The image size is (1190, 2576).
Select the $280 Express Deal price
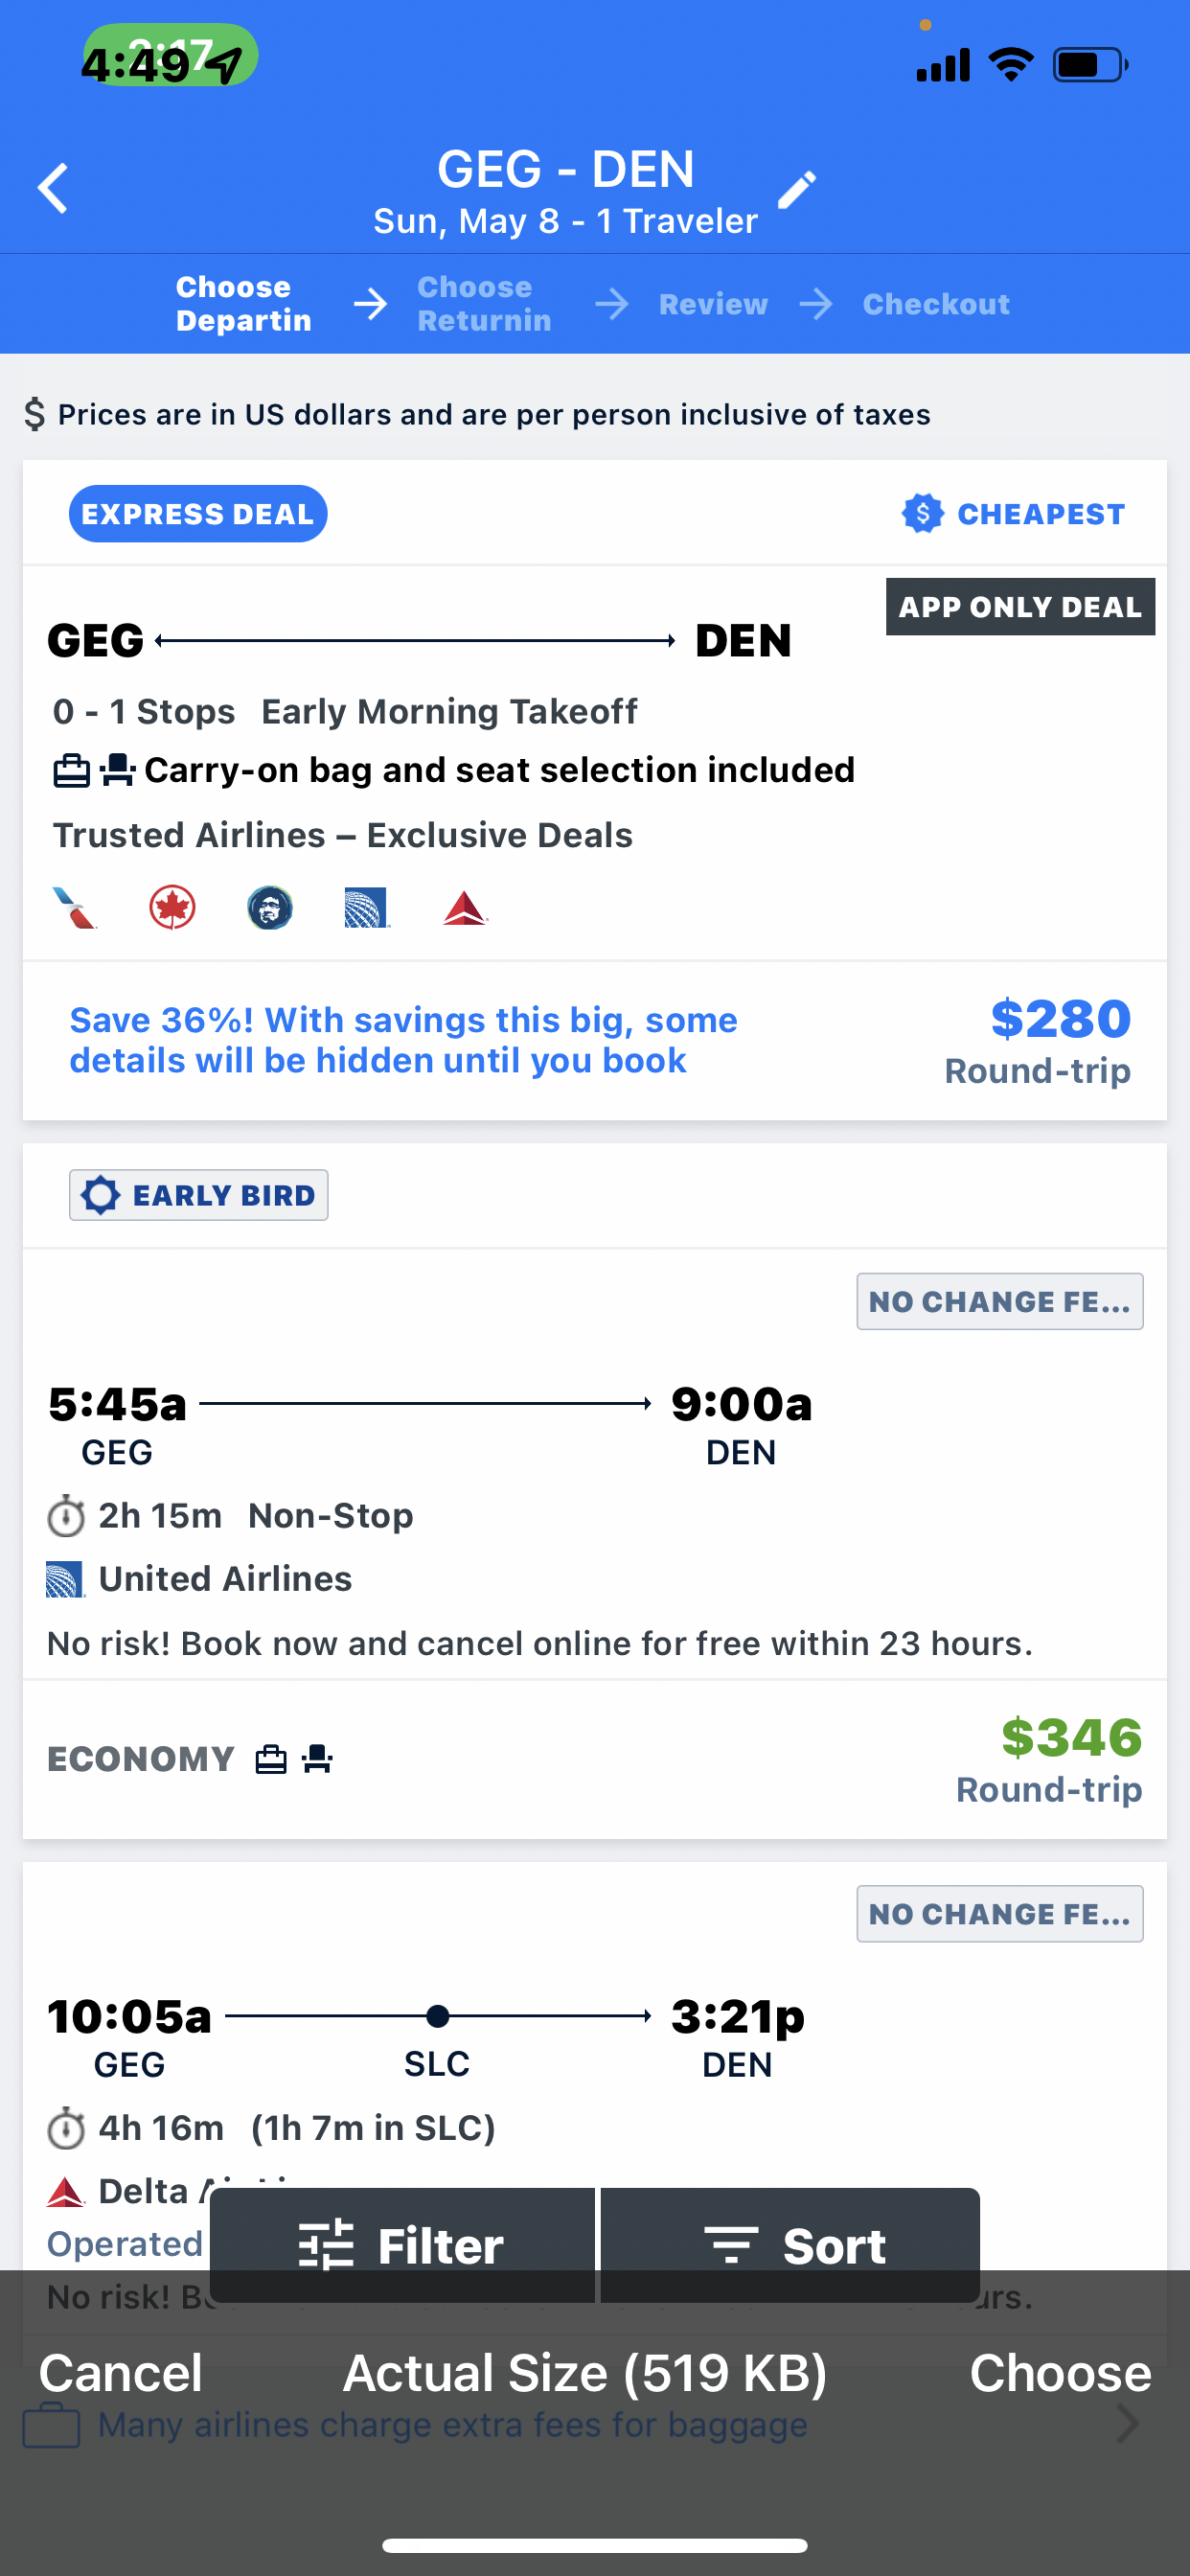1060,1020
